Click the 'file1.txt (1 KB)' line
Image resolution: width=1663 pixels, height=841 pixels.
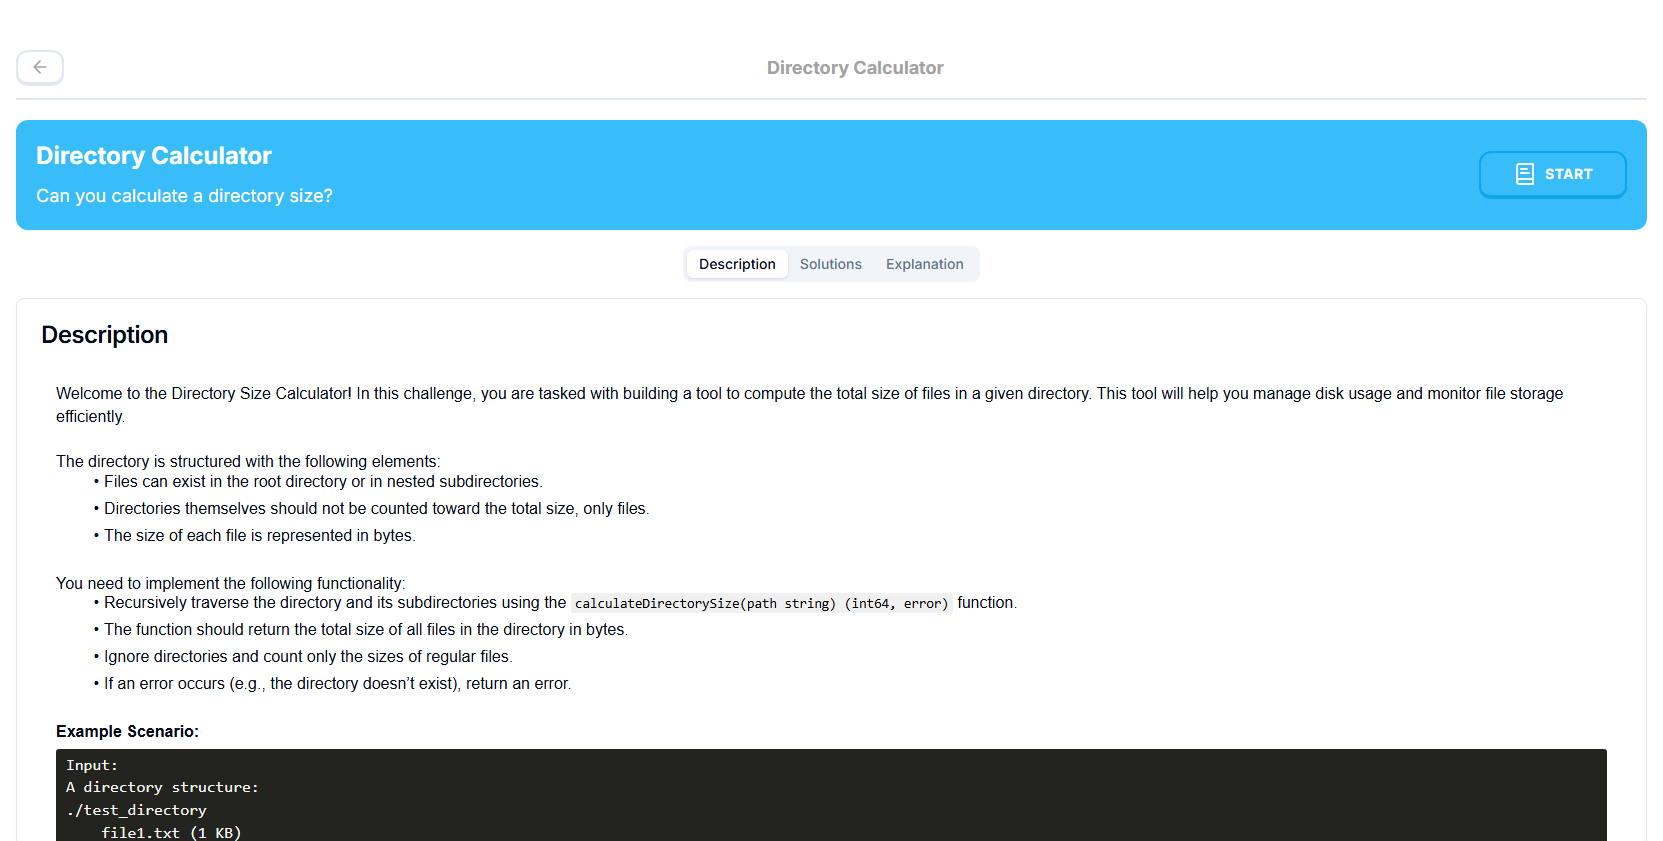[171, 832]
